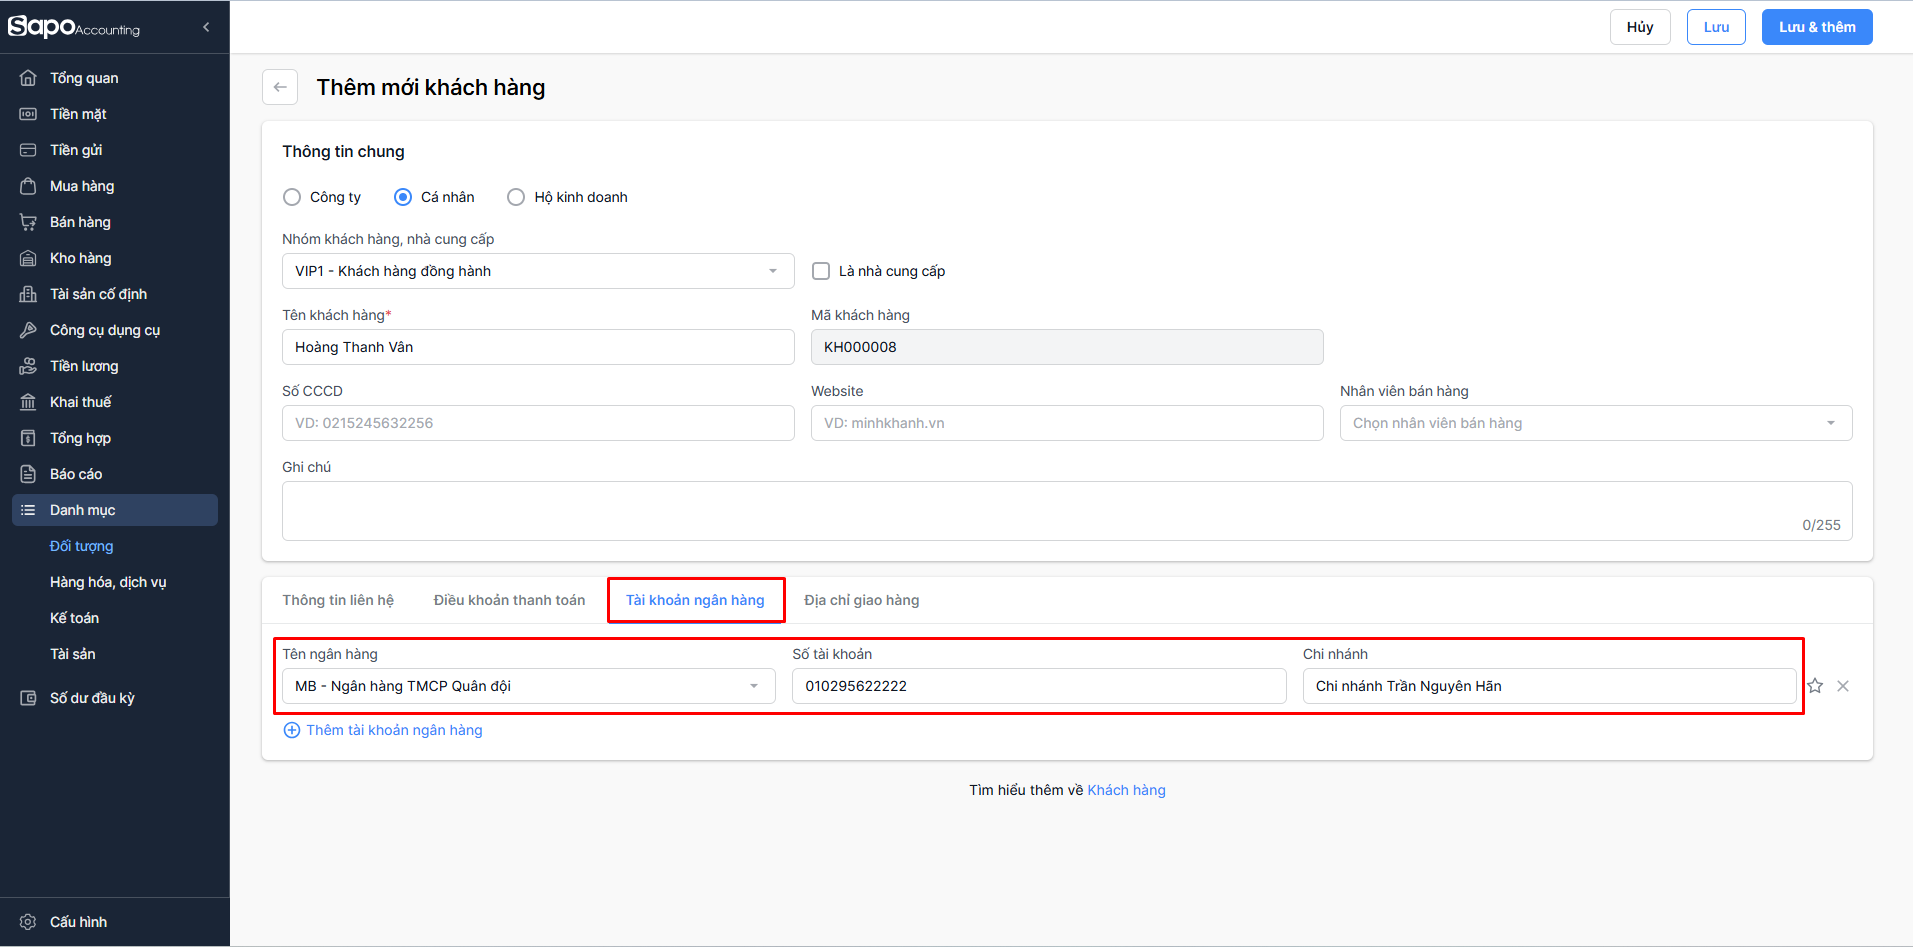Mark bank account as default with star
This screenshot has width=1913, height=947.
click(x=1815, y=686)
